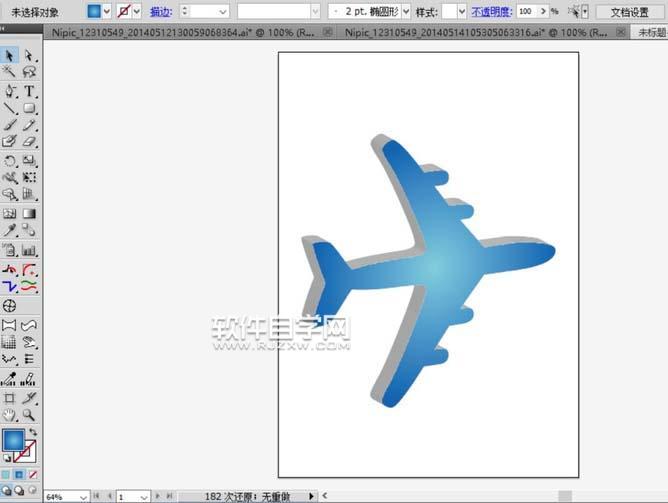
Task: Open the 样式 graphic style dropdown
Action: 461,11
